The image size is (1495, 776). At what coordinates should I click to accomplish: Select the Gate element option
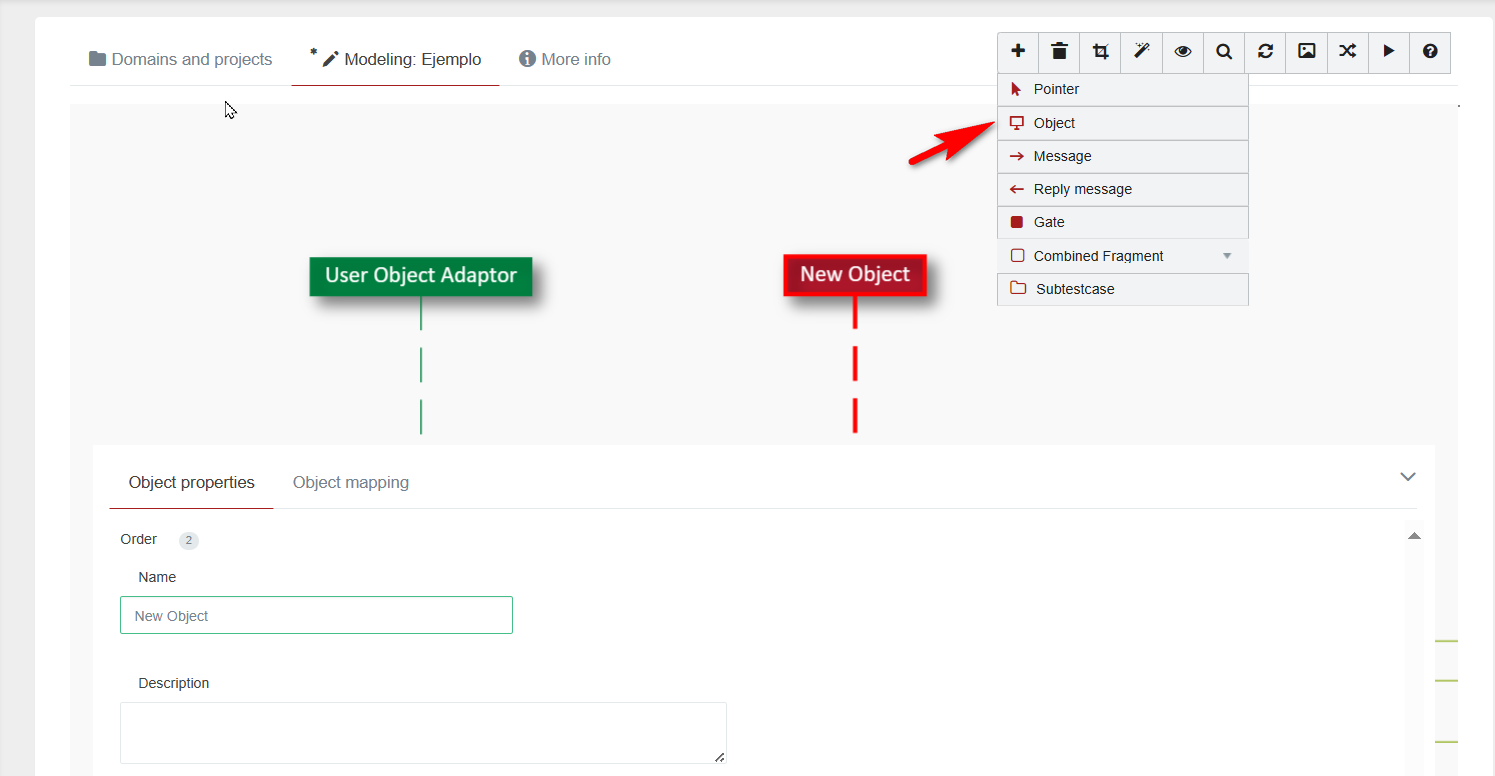coord(1048,222)
